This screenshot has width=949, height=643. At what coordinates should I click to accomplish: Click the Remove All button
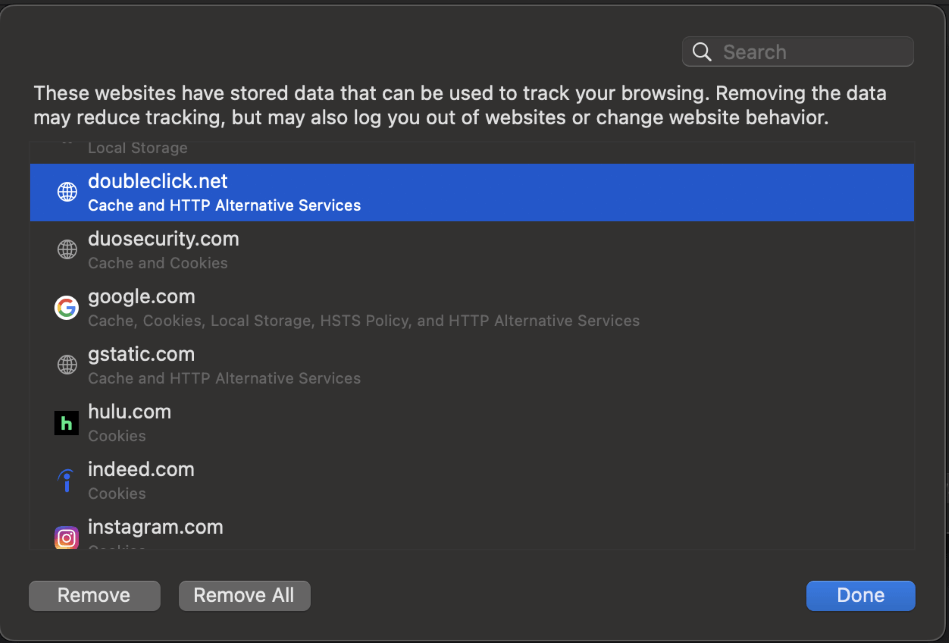point(245,596)
